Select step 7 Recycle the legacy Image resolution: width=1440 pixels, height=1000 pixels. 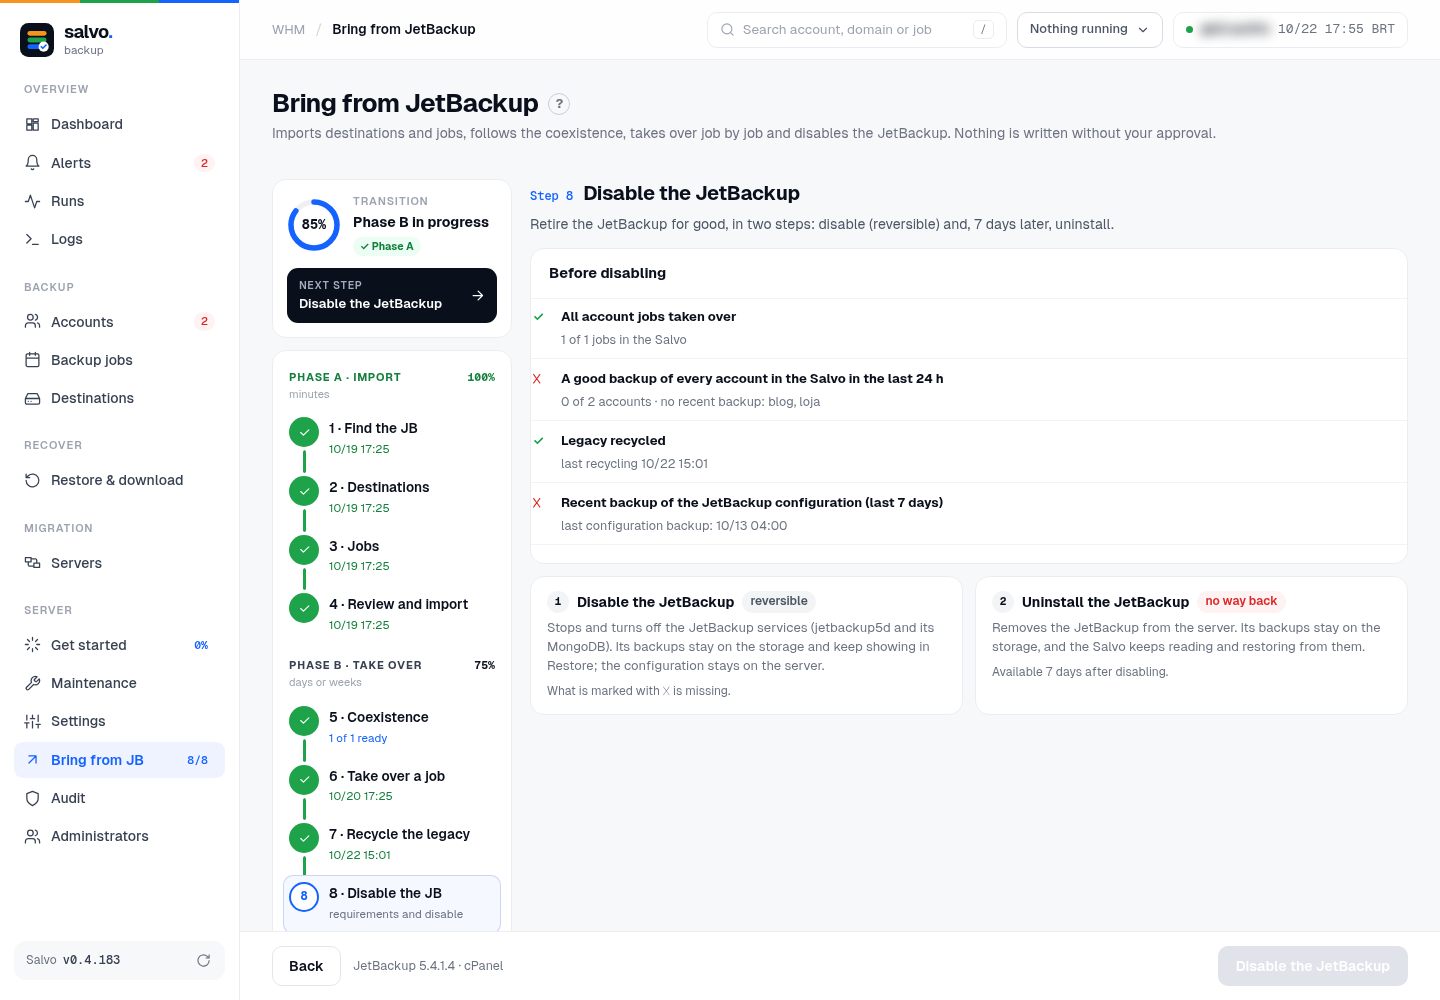[x=392, y=844]
